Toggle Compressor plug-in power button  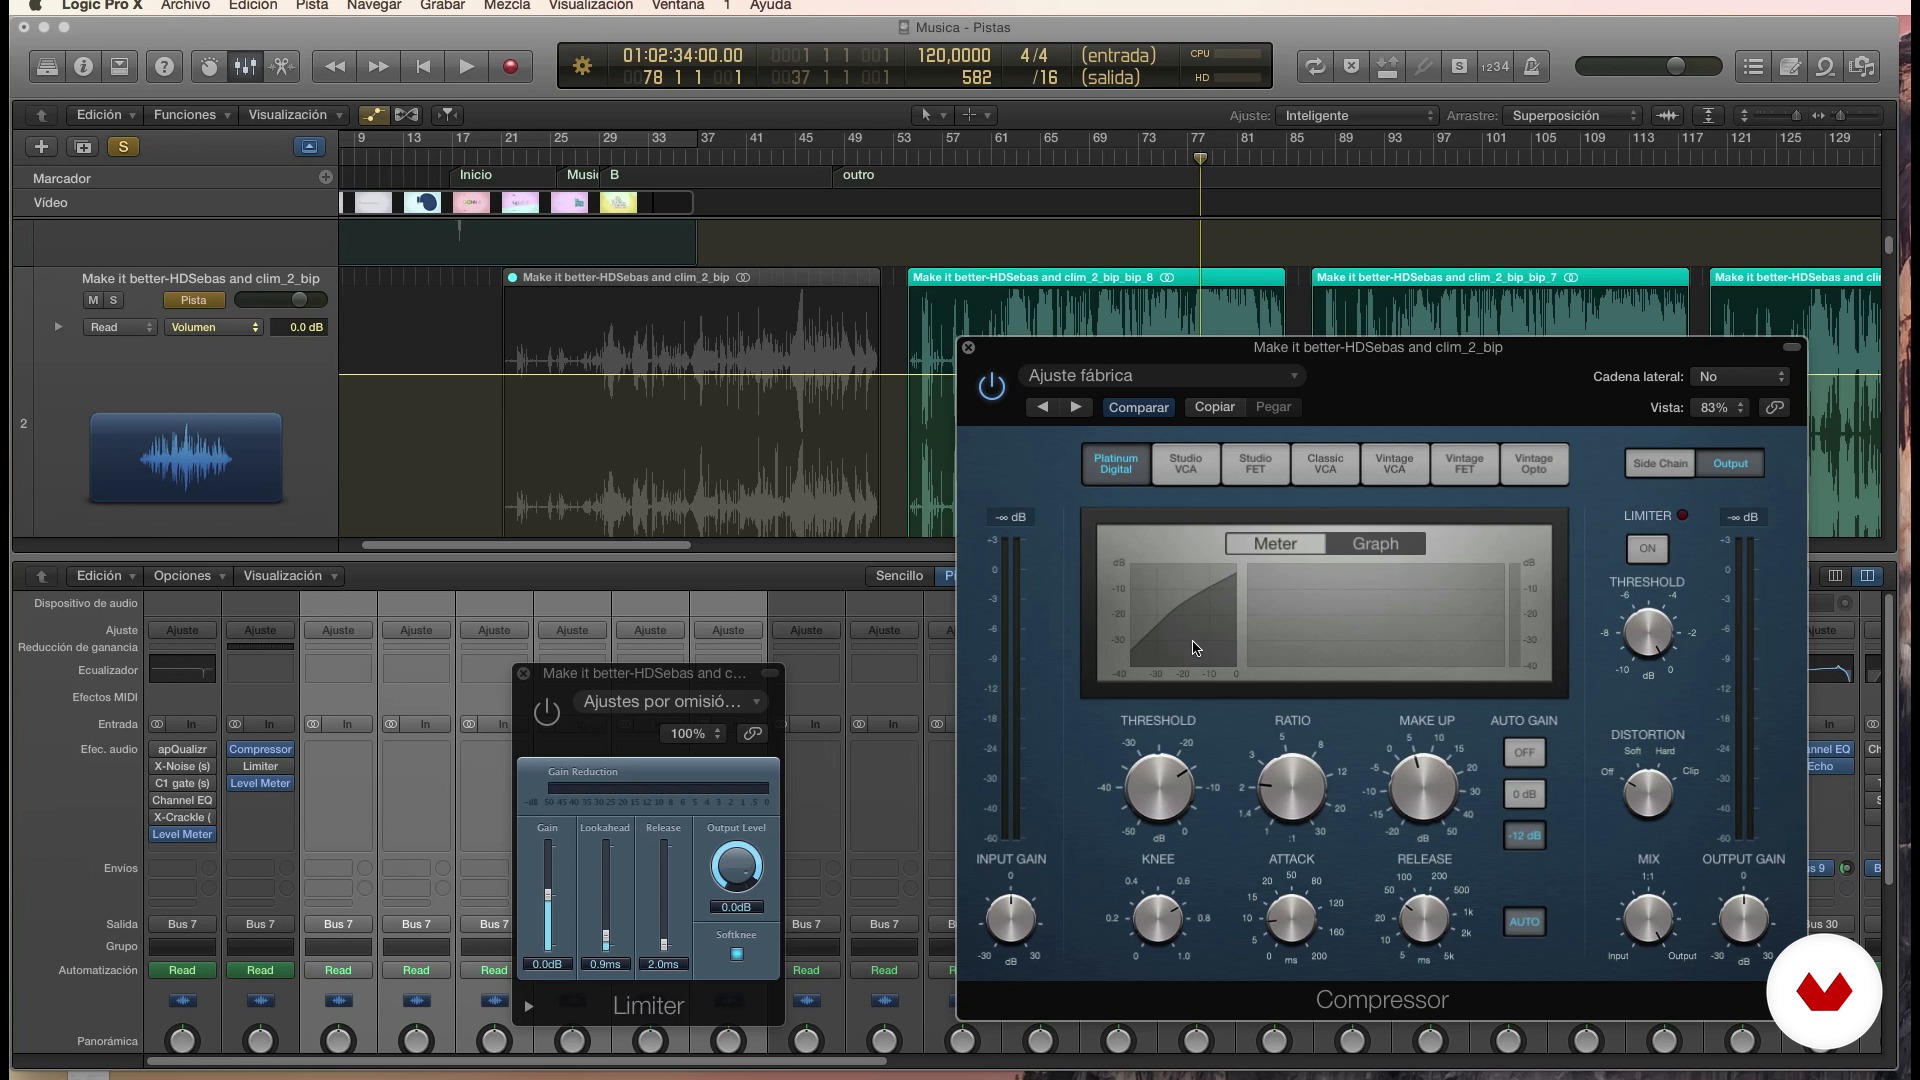click(x=991, y=386)
